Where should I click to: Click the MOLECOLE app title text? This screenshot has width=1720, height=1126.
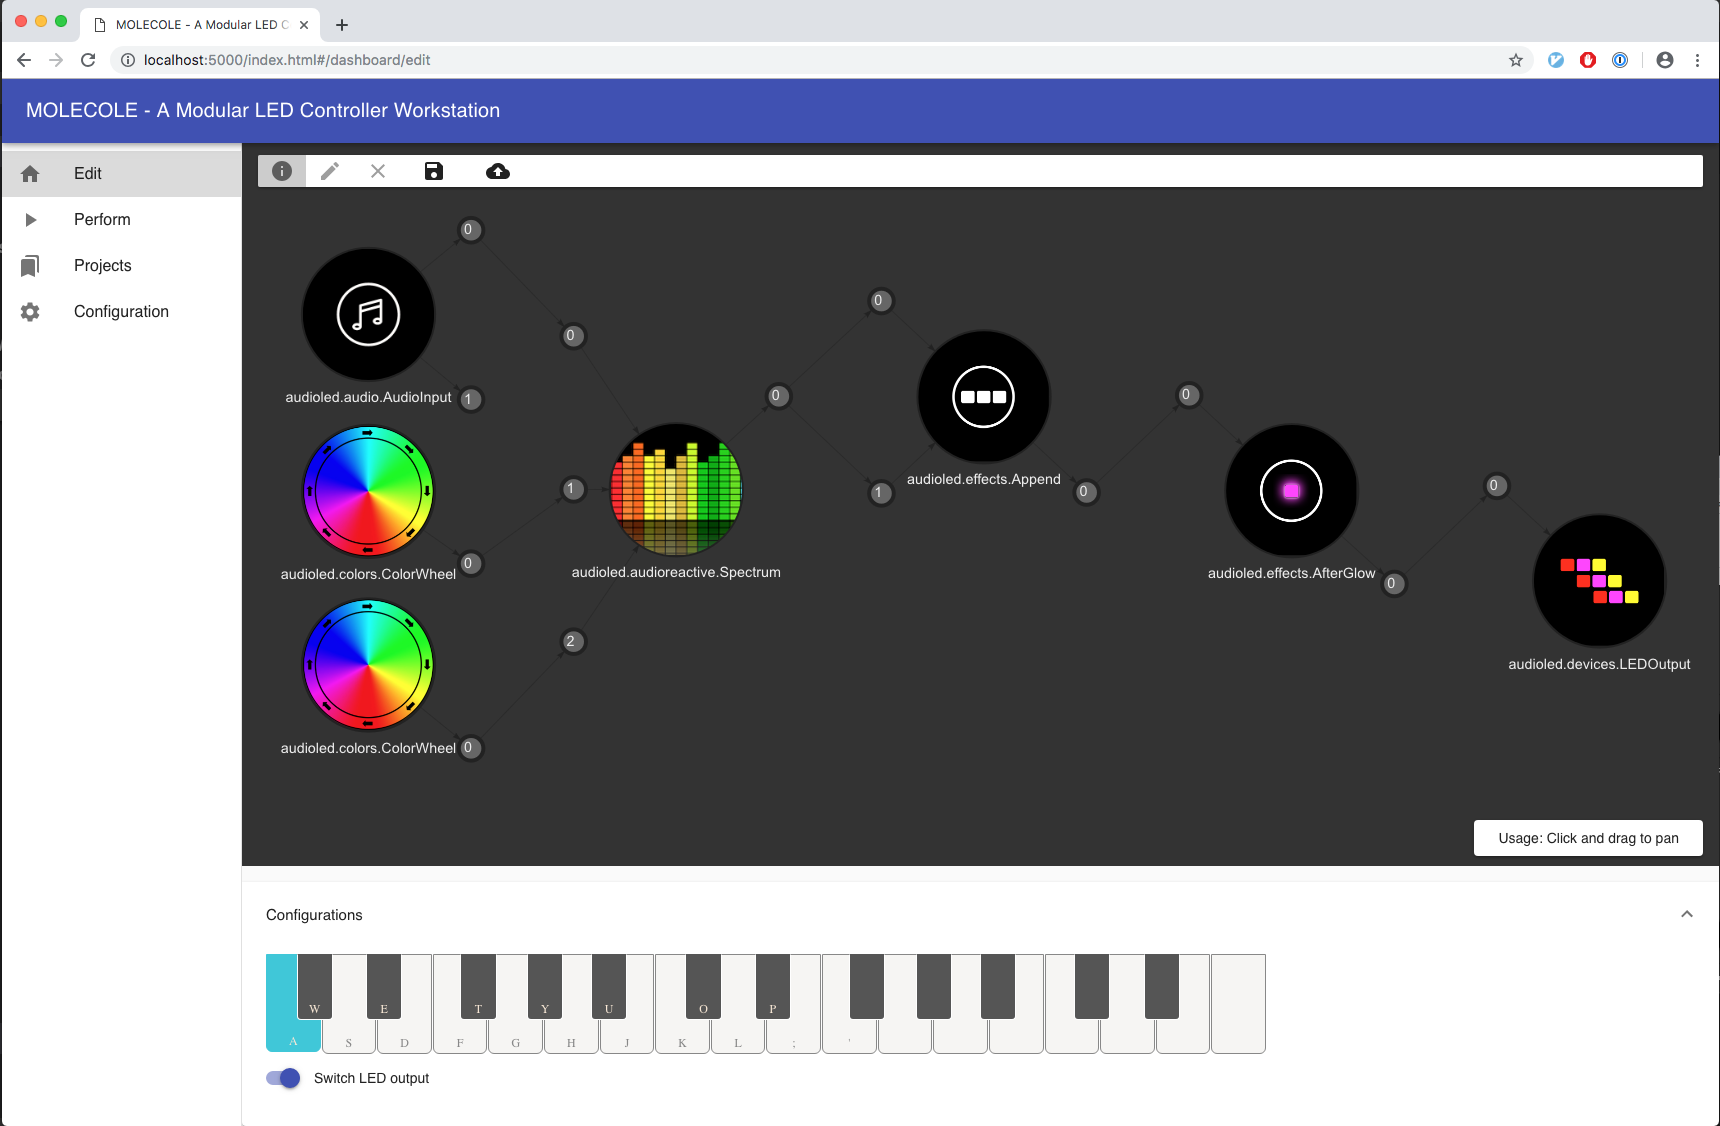click(x=263, y=110)
